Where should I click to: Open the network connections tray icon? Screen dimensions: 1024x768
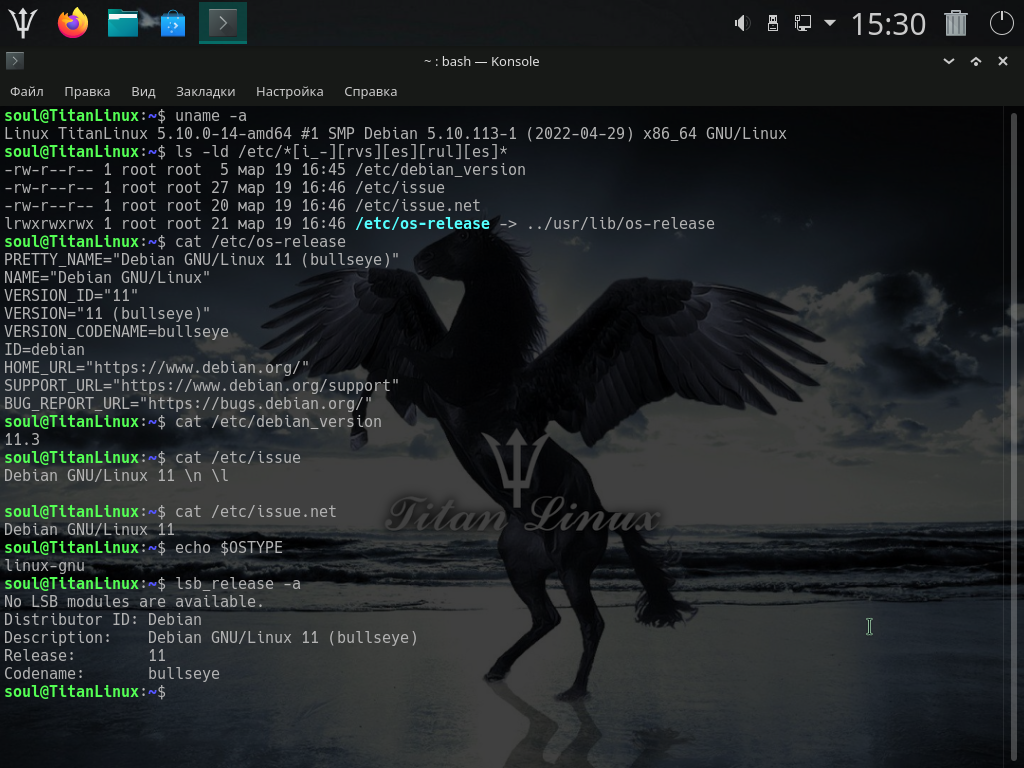coord(803,24)
